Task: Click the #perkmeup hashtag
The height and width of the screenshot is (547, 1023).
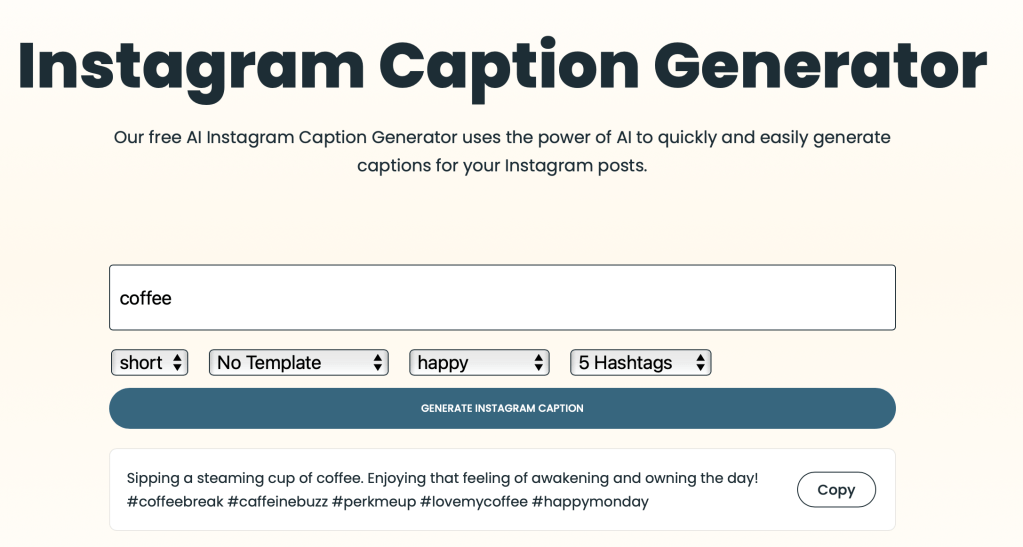Action: click(373, 502)
